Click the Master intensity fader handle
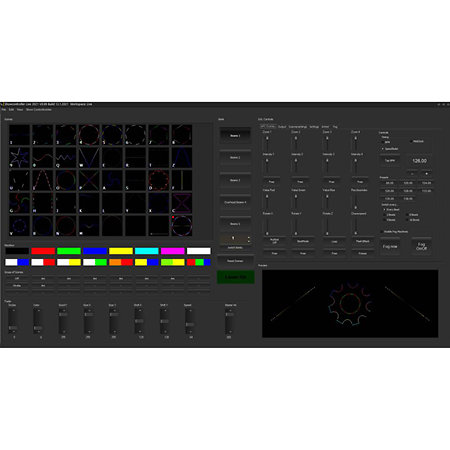Image resolution: width=450 pixels, height=450 pixels. click(229, 314)
